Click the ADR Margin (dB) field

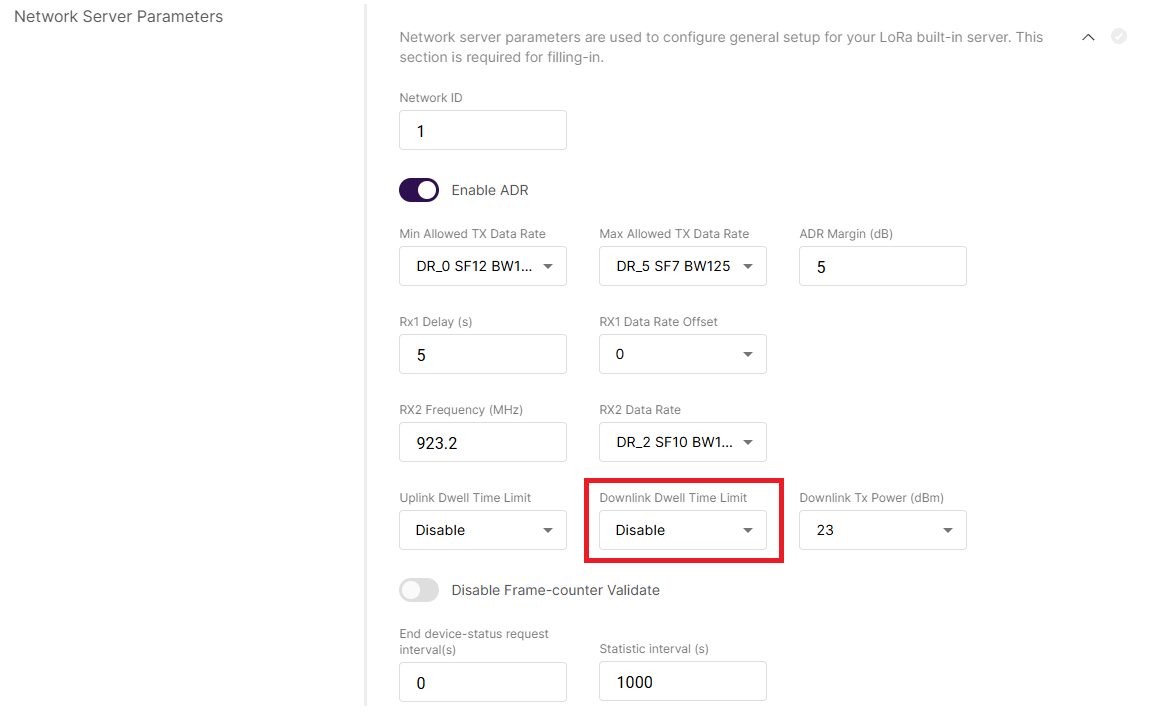tap(883, 267)
